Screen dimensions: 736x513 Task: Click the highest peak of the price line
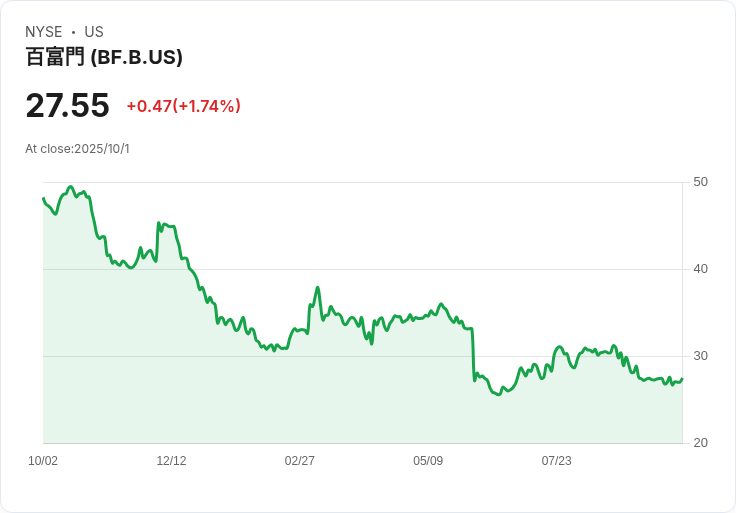click(70, 187)
